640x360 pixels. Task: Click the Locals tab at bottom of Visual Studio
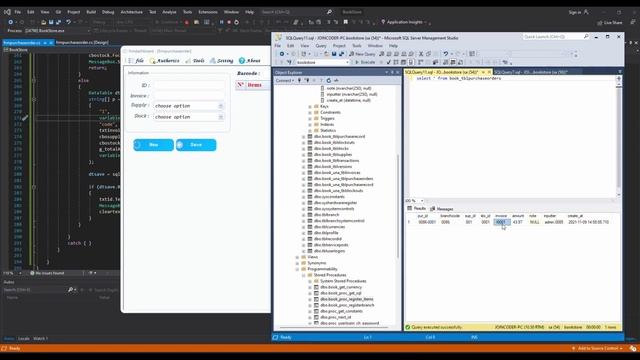coord(24,339)
